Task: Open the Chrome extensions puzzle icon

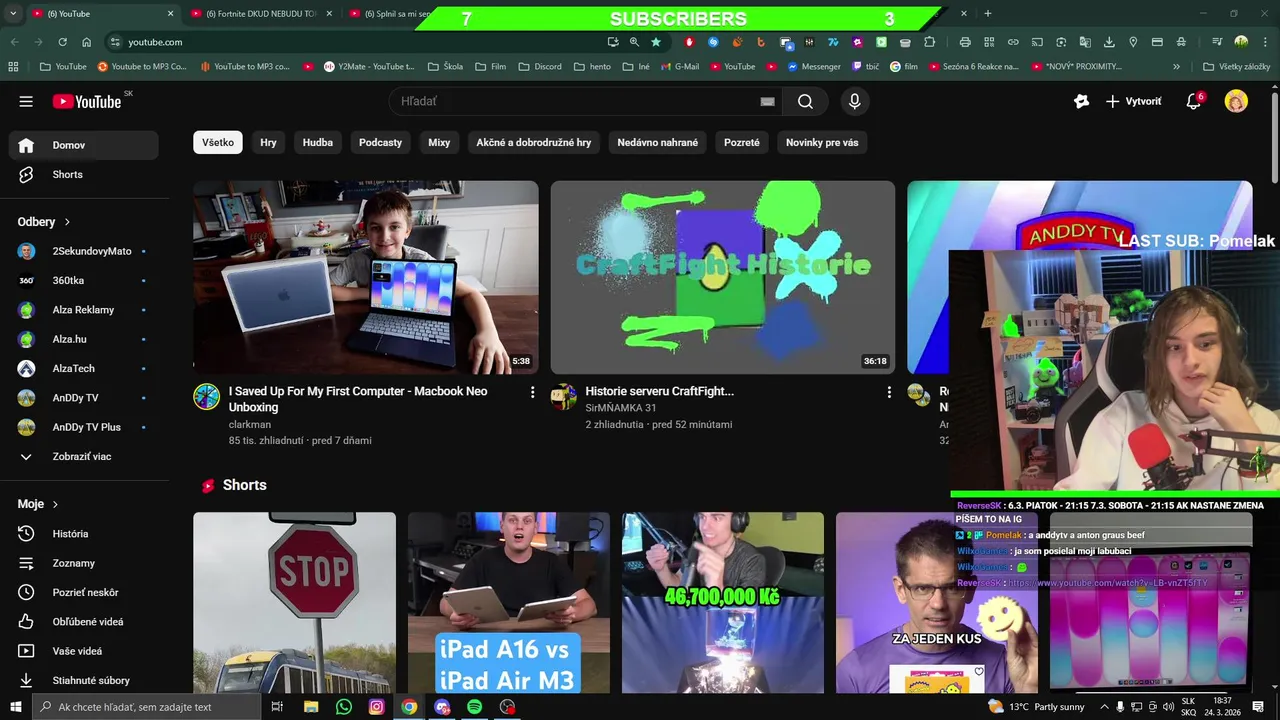Action: click(930, 42)
